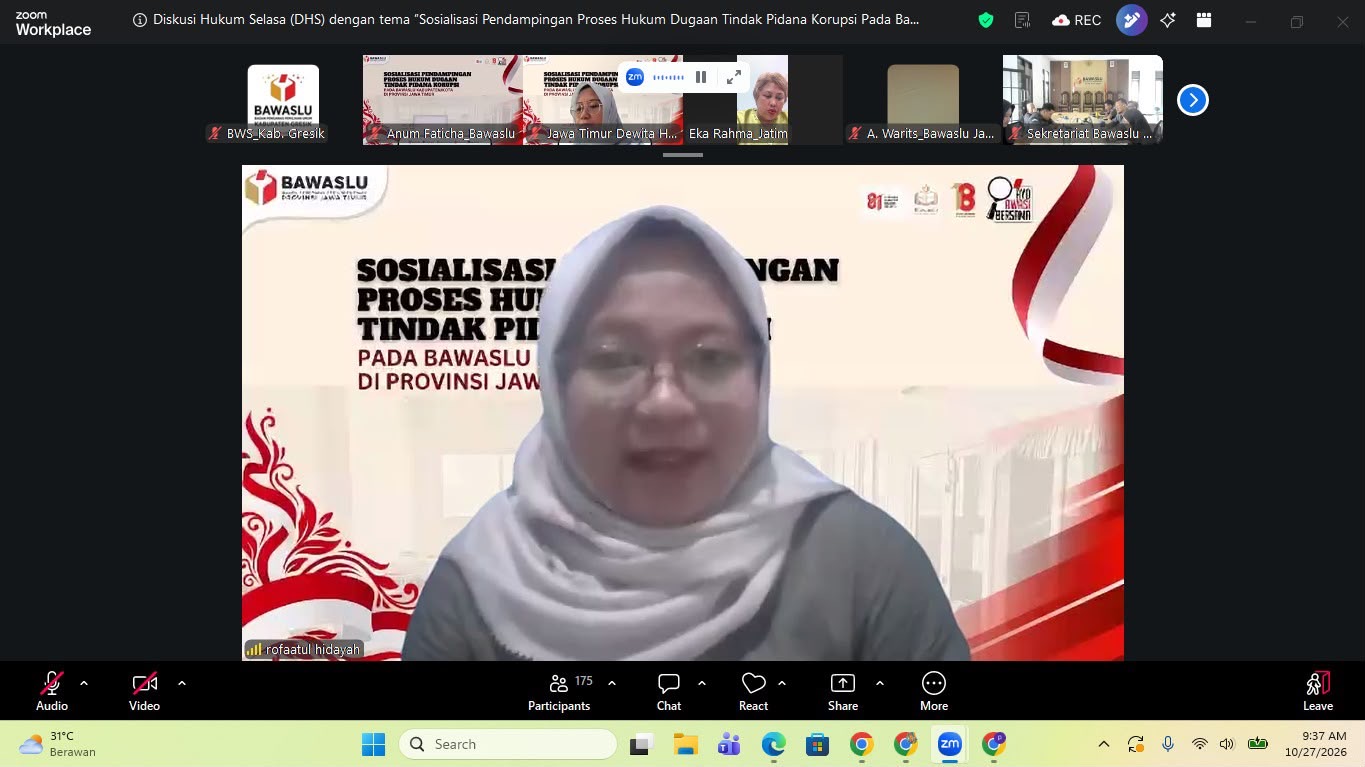This screenshot has height=767, width=1365.
Task: Open the green encryption shield indicator
Action: pyautogui.click(x=986, y=20)
